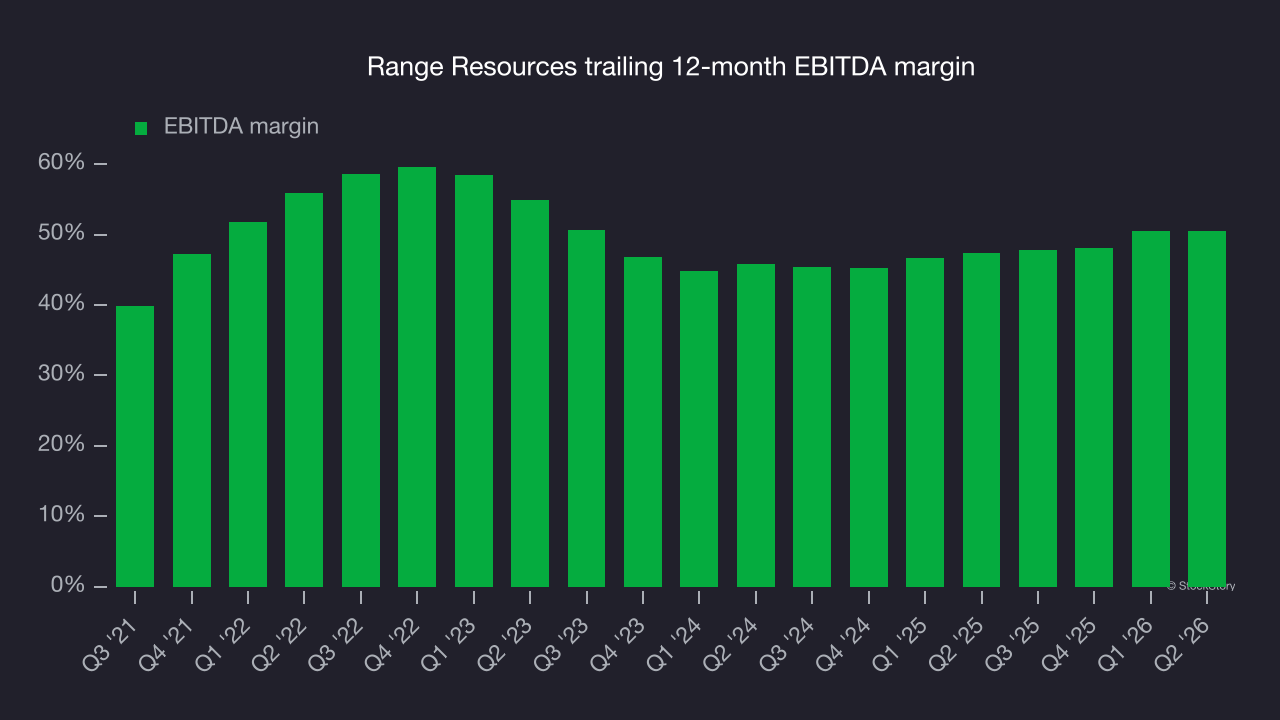
Task: Click the green bar for Q3 '21
Action: (135, 446)
